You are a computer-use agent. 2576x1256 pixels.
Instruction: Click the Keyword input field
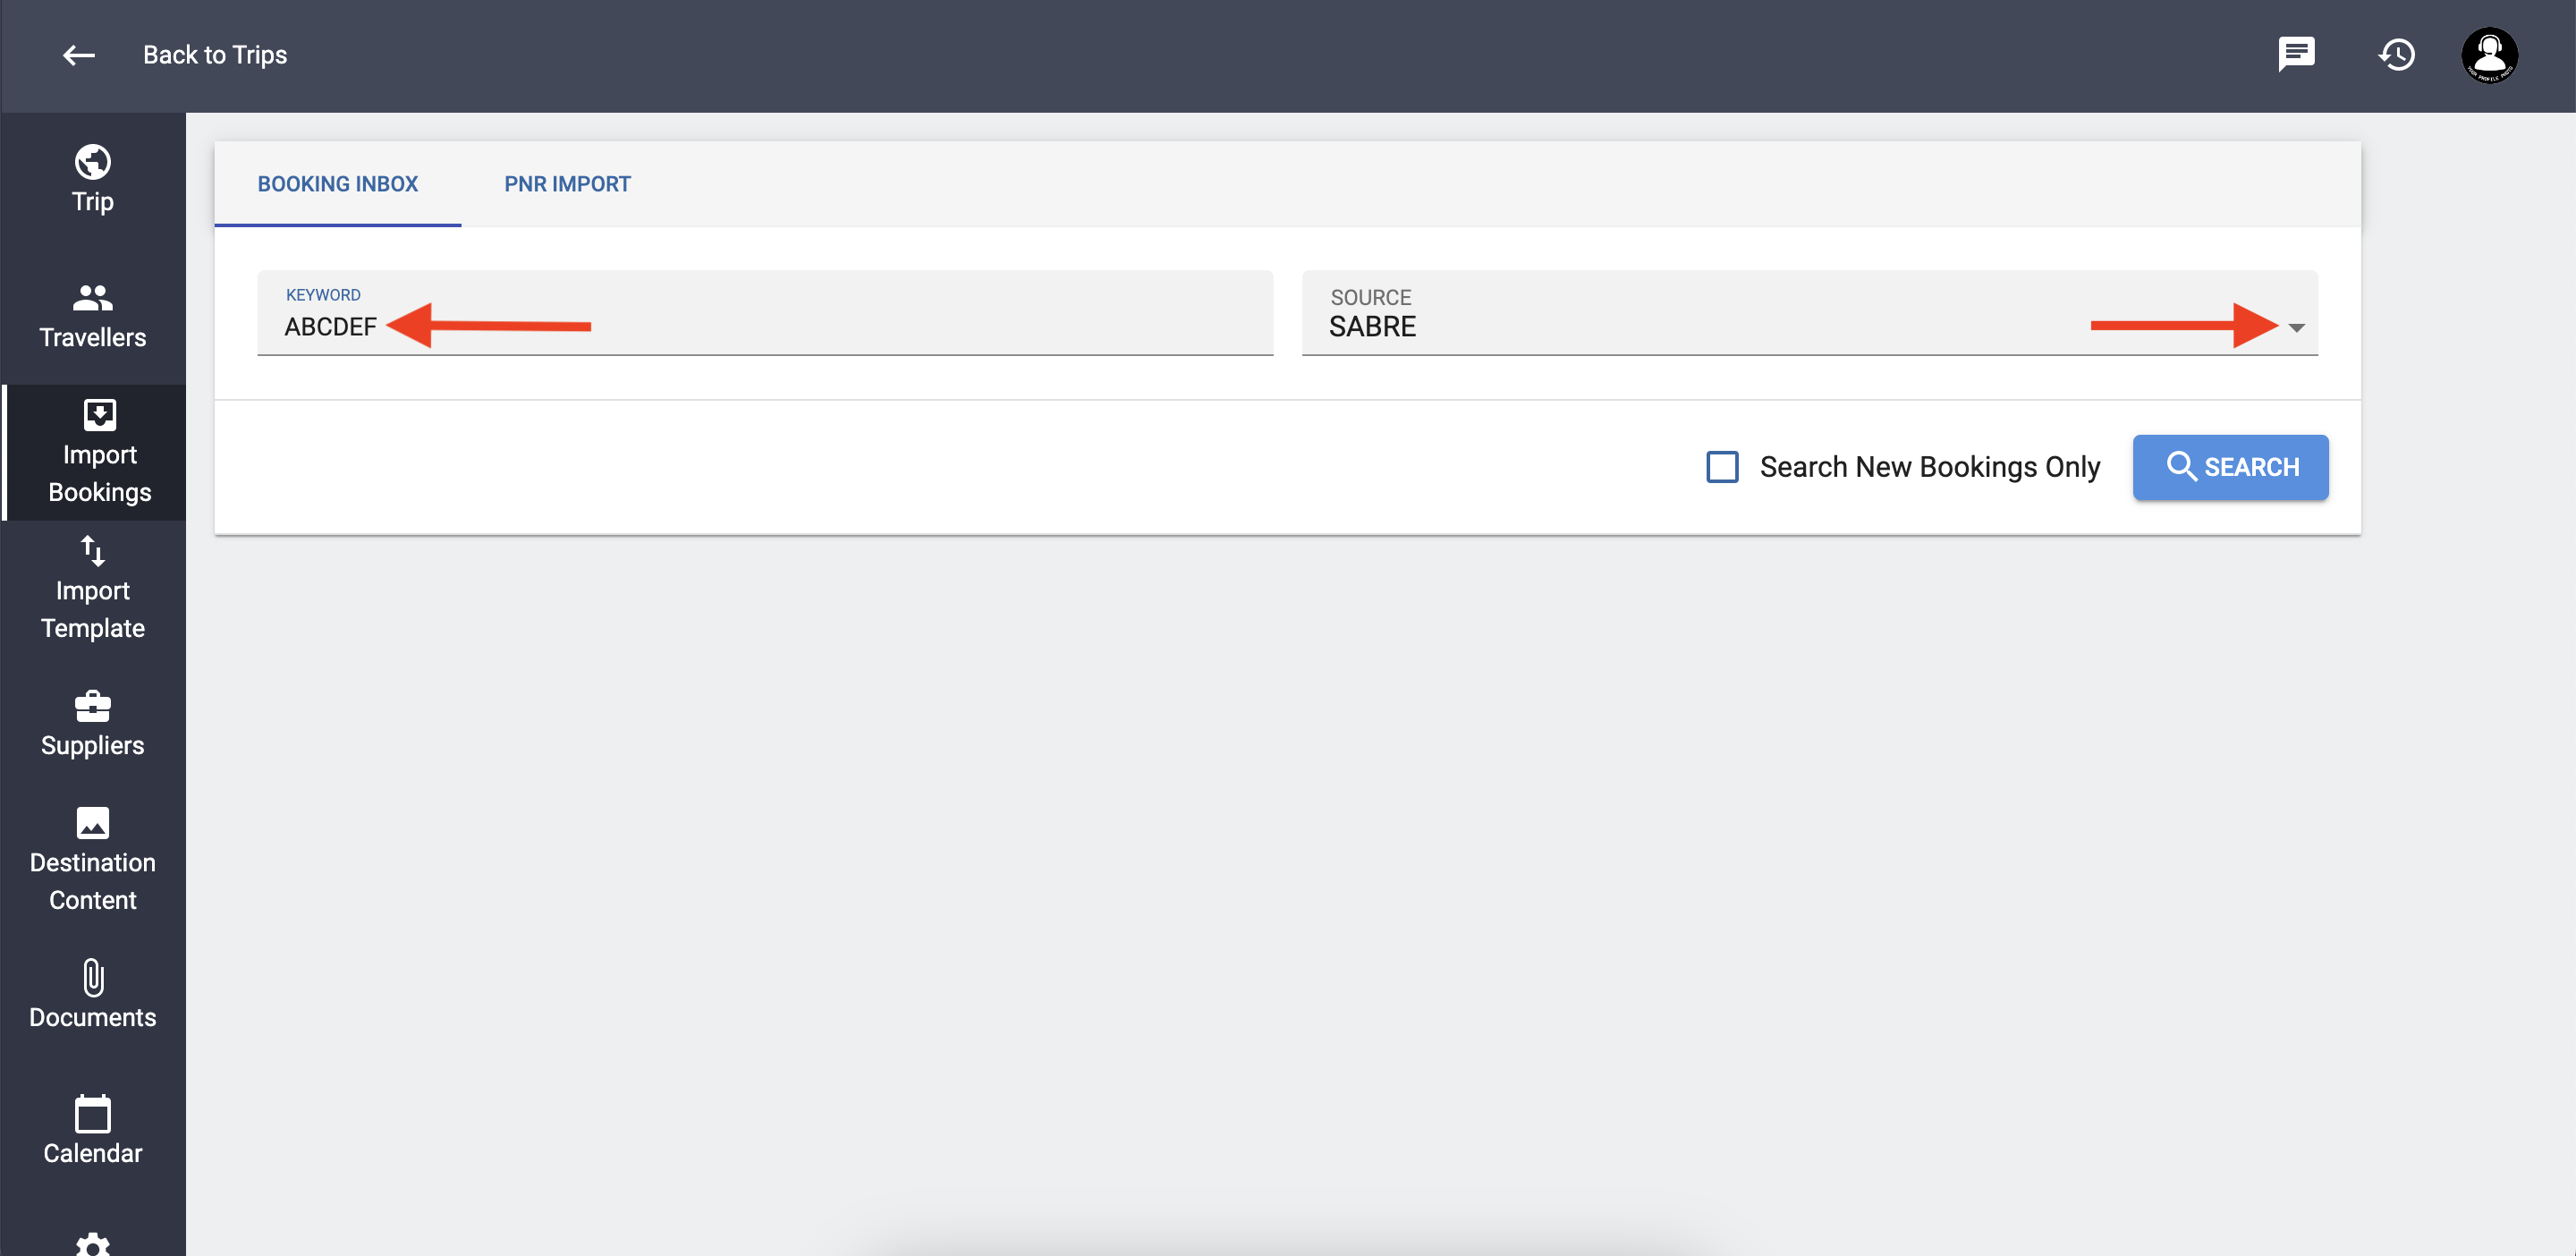[x=765, y=313]
